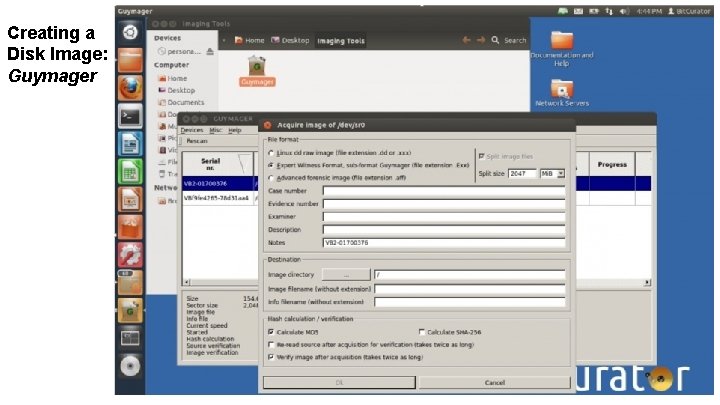
Task: Click Cancel in the Acquire image dialog
Action: click(495, 382)
